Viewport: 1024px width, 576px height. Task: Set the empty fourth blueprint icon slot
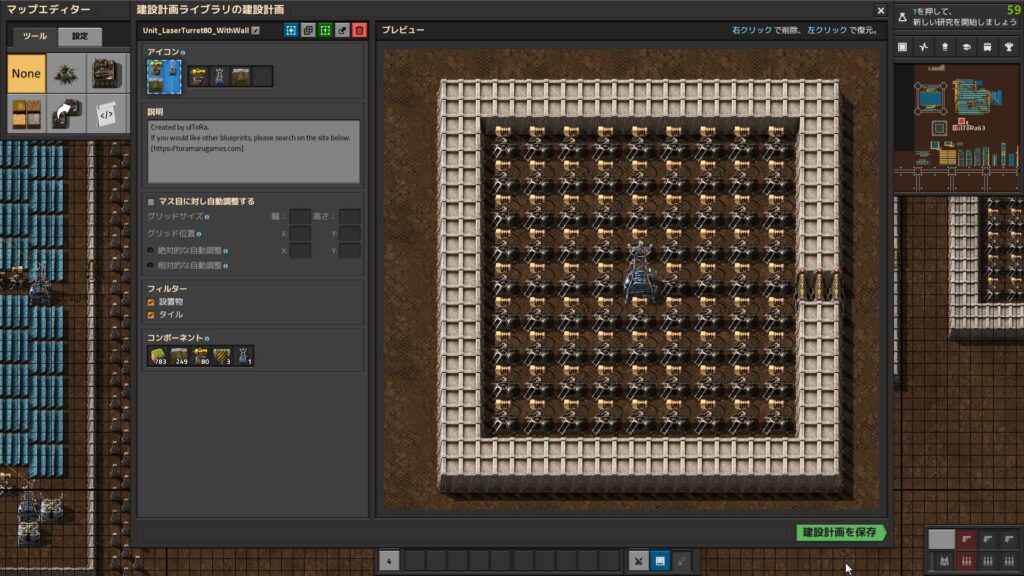(x=263, y=76)
